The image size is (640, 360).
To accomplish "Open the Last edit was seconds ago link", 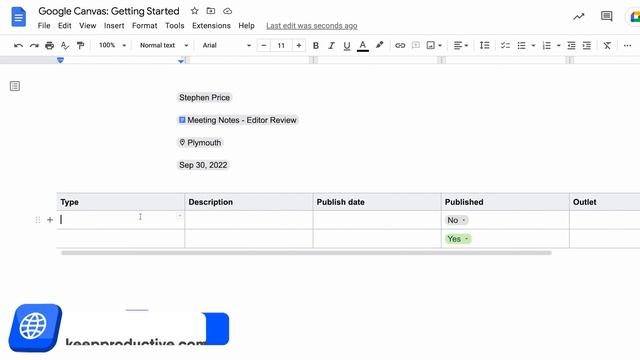I will pos(312,26).
